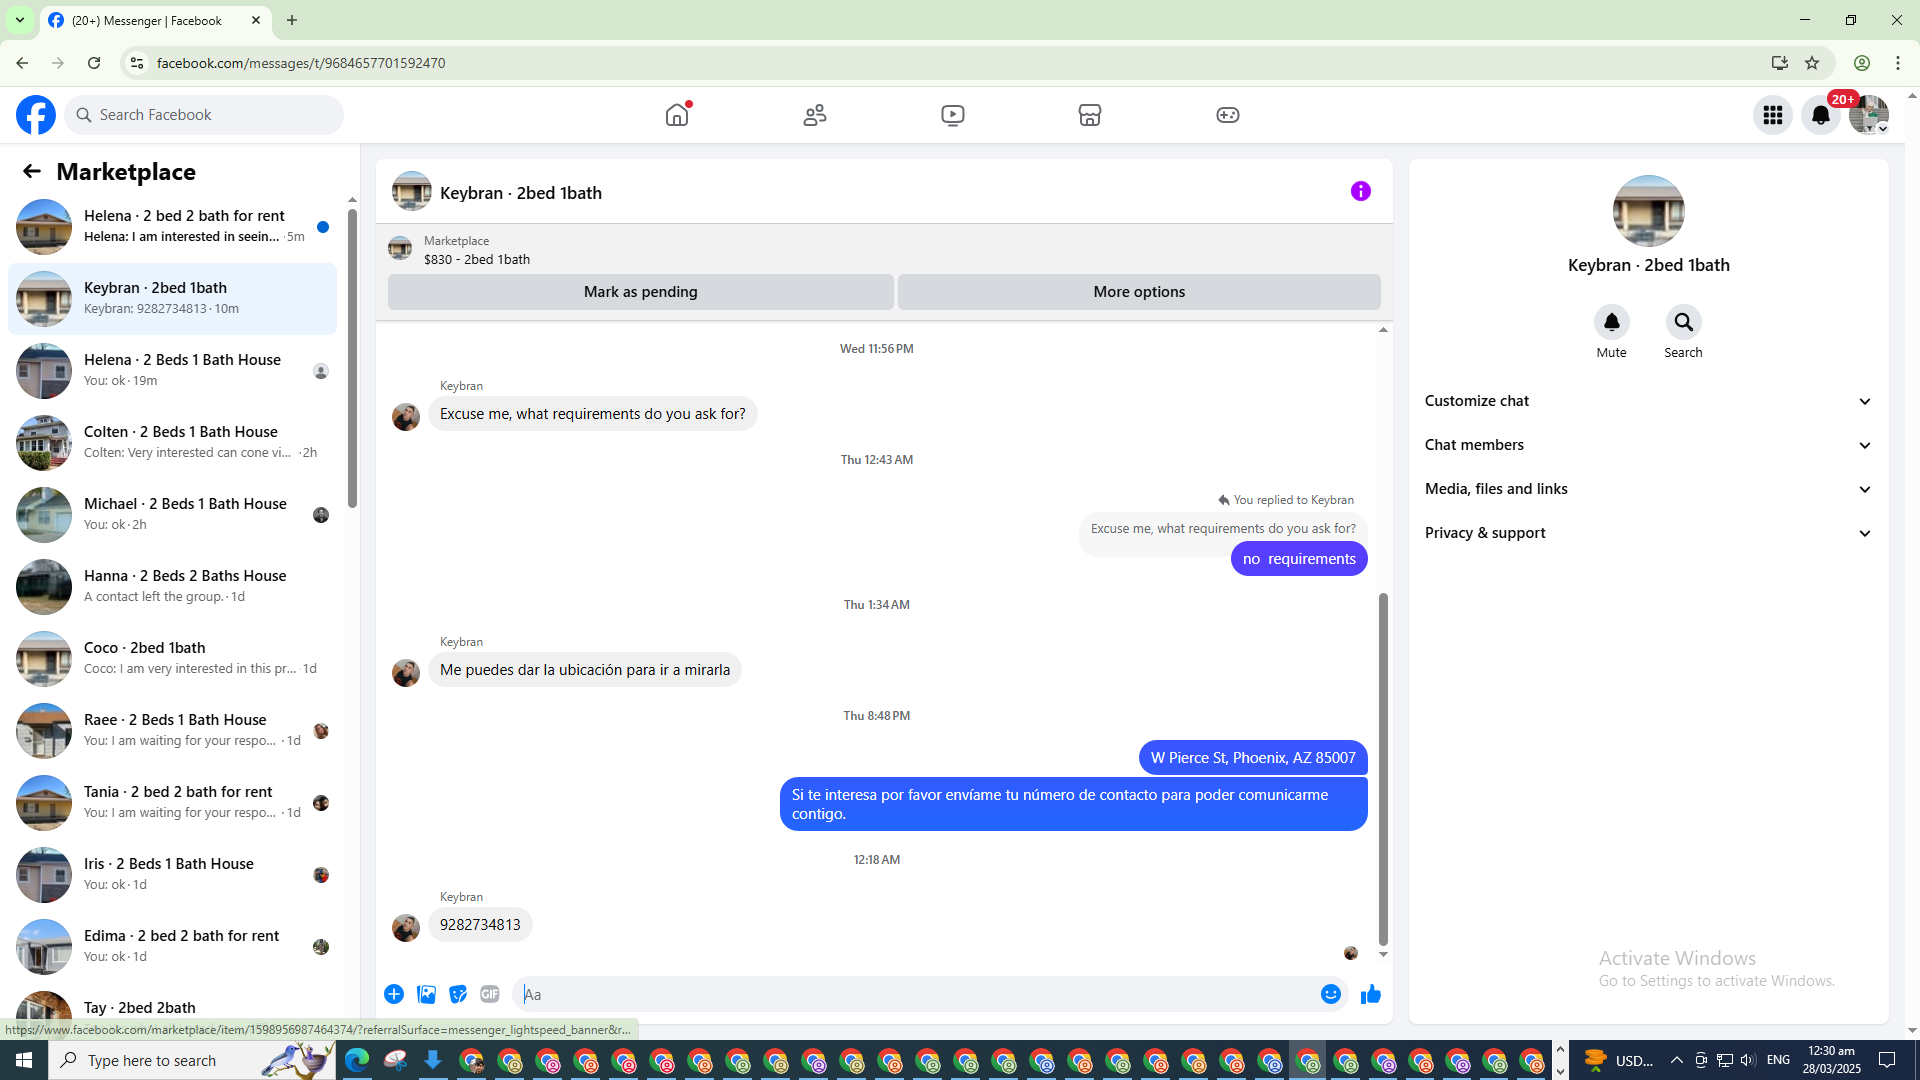This screenshot has height=1080, width=1920.
Task: Select Helena 2 bed 2 bath chat
Action: [x=172, y=227]
